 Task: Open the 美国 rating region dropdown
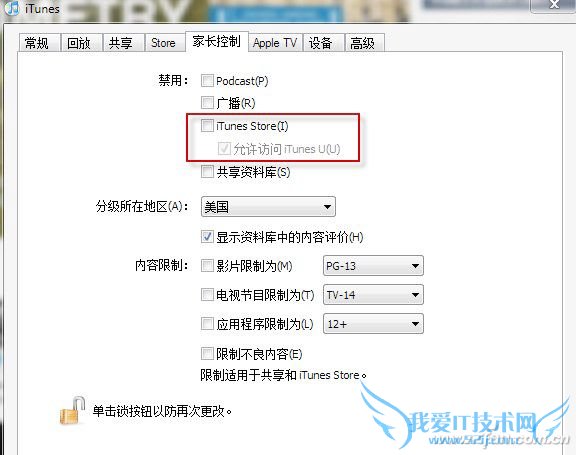point(268,207)
